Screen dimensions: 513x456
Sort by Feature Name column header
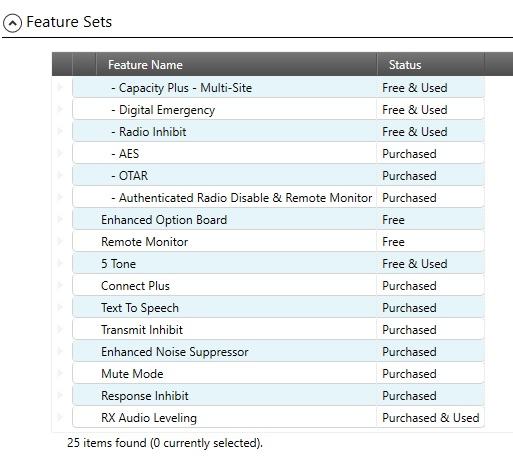237,64
